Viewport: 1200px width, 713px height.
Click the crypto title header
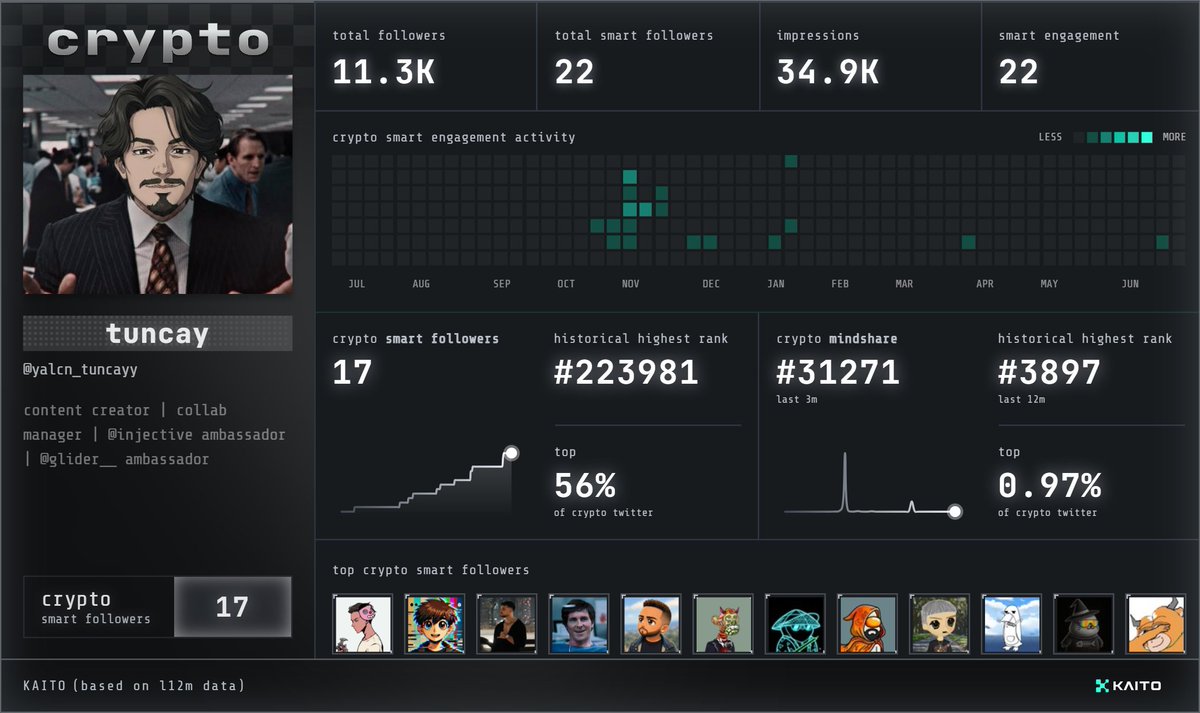click(x=158, y=42)
